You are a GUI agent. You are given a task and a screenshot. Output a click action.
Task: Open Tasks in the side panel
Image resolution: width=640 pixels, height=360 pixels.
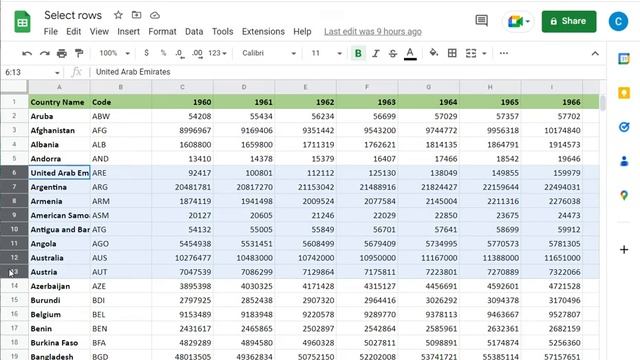[624, 127]
